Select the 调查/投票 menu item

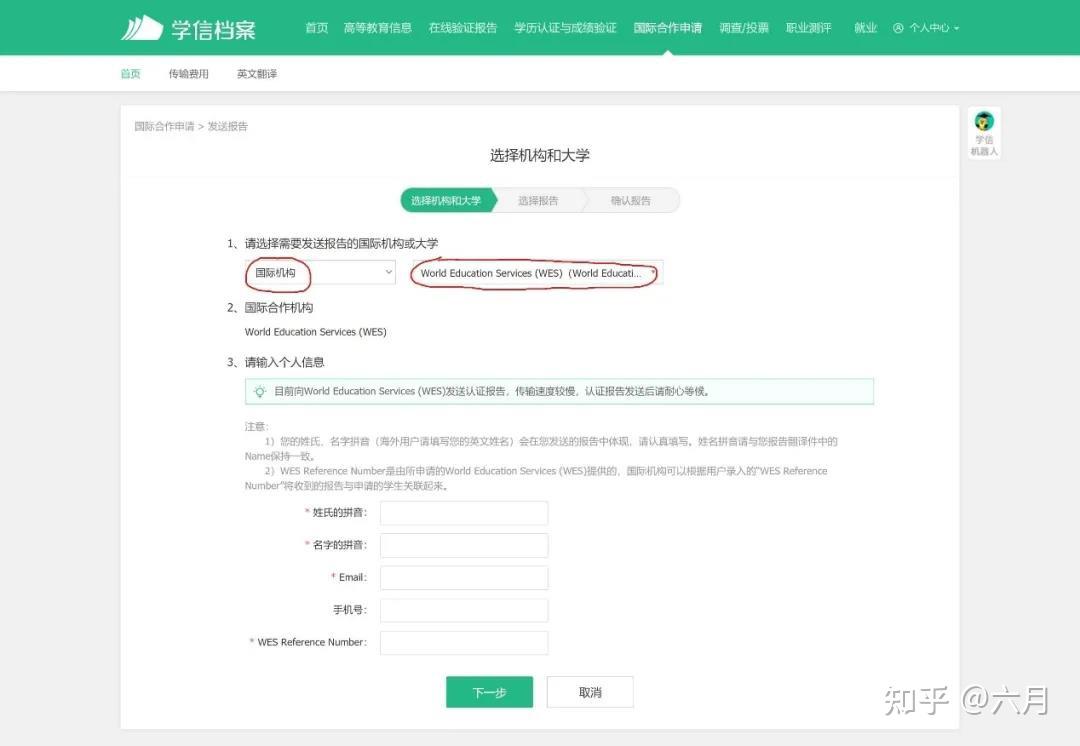coord(744,28)
